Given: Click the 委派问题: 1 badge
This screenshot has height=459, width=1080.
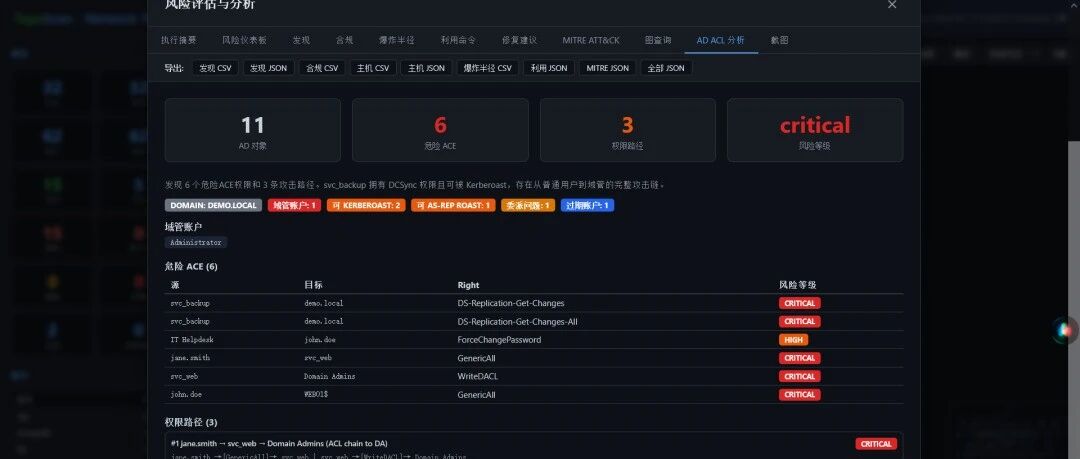Looking at the screenshot, I should coord(528,205).
